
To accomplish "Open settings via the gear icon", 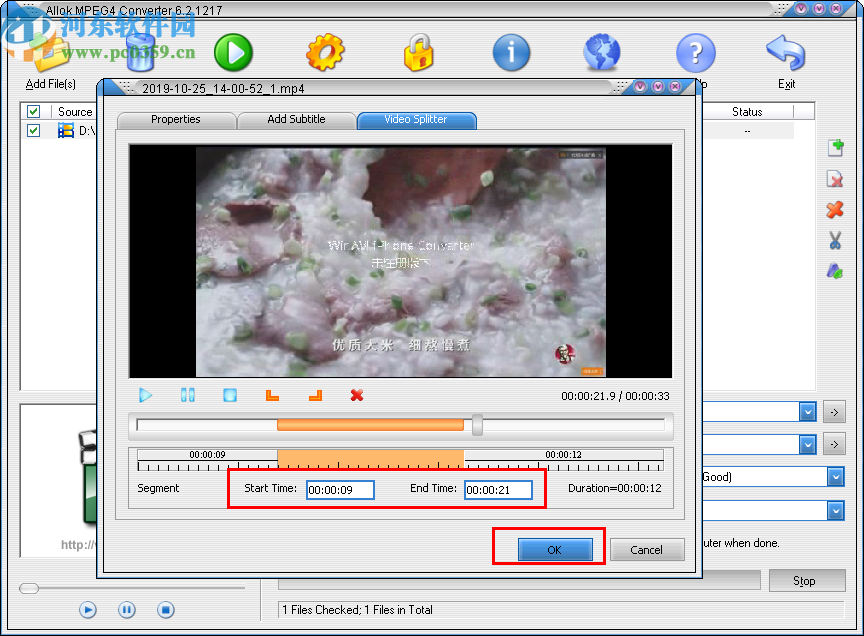I will coord(325,52).
